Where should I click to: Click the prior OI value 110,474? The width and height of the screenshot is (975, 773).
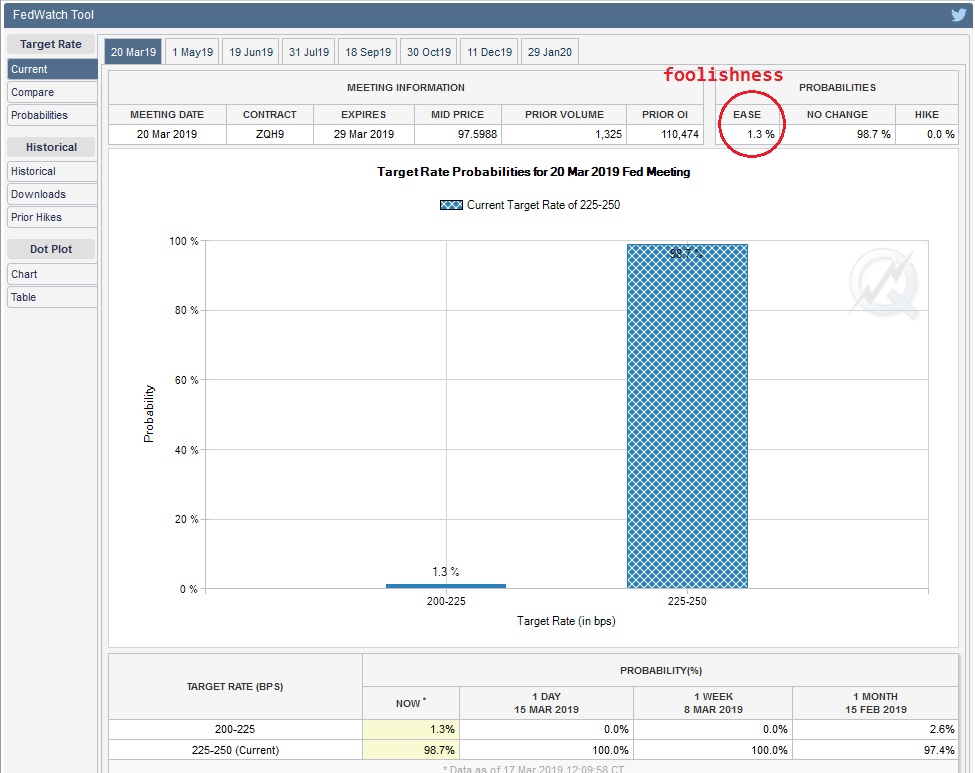pos(680,134)
